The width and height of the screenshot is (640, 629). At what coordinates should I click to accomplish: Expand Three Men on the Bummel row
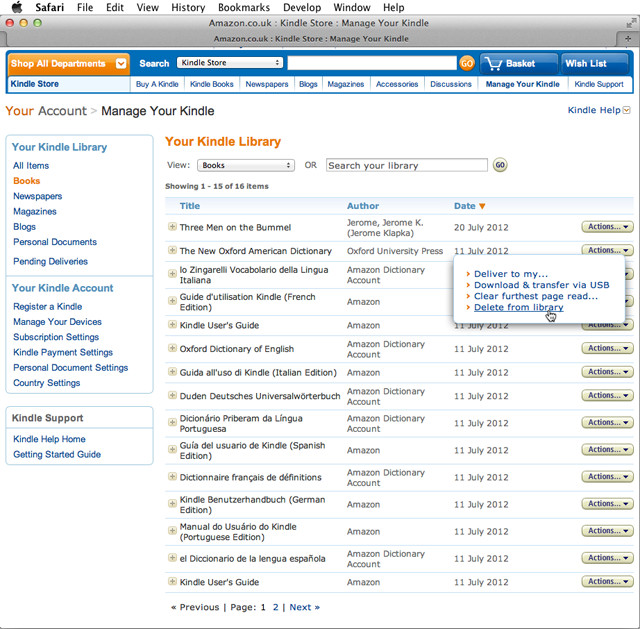tap(172, 227)
